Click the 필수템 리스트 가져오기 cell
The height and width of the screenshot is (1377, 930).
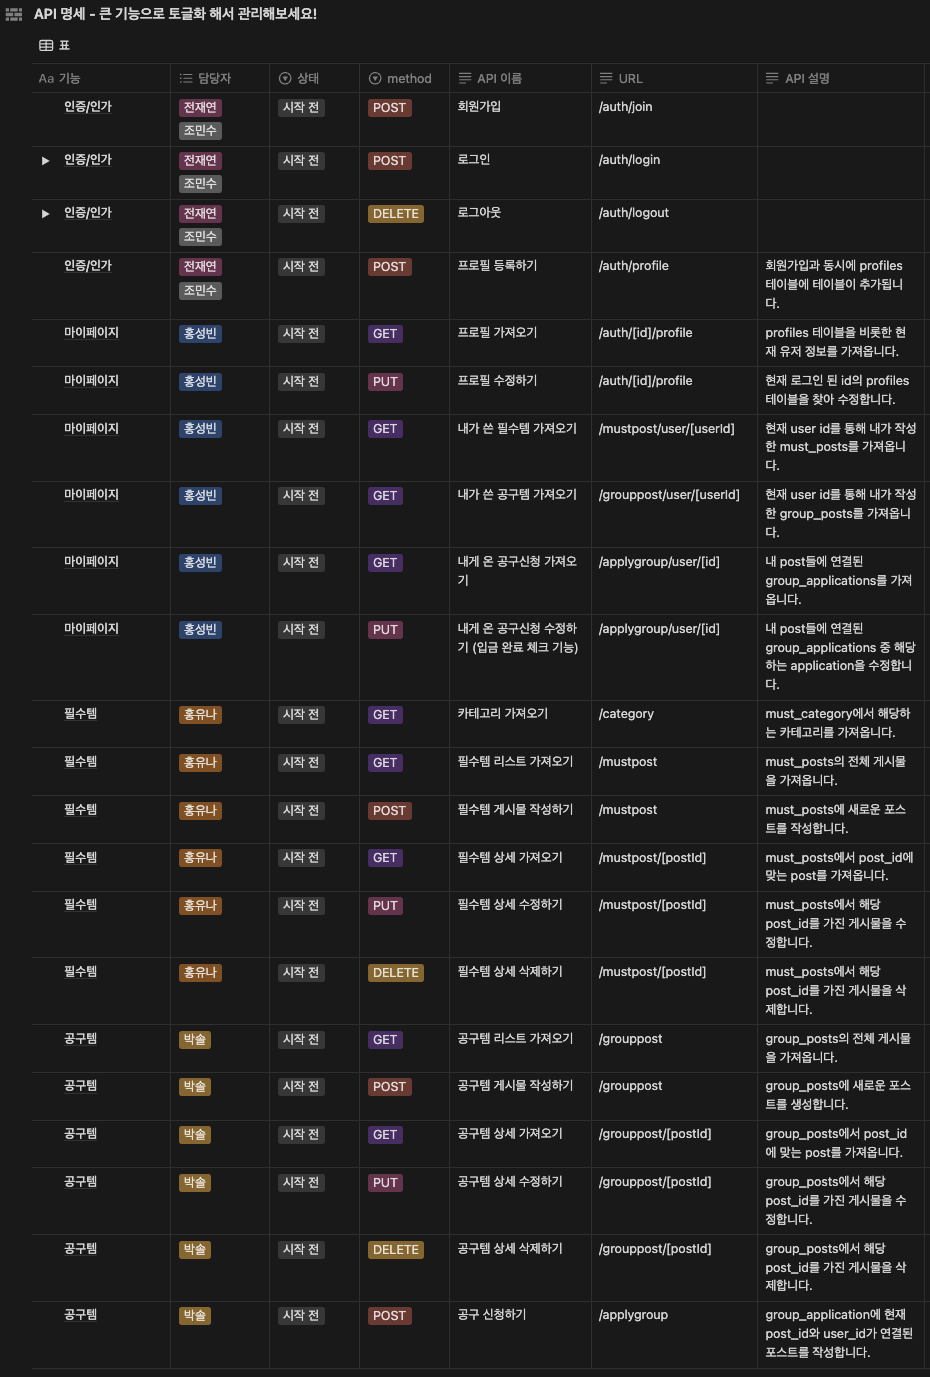520,771
